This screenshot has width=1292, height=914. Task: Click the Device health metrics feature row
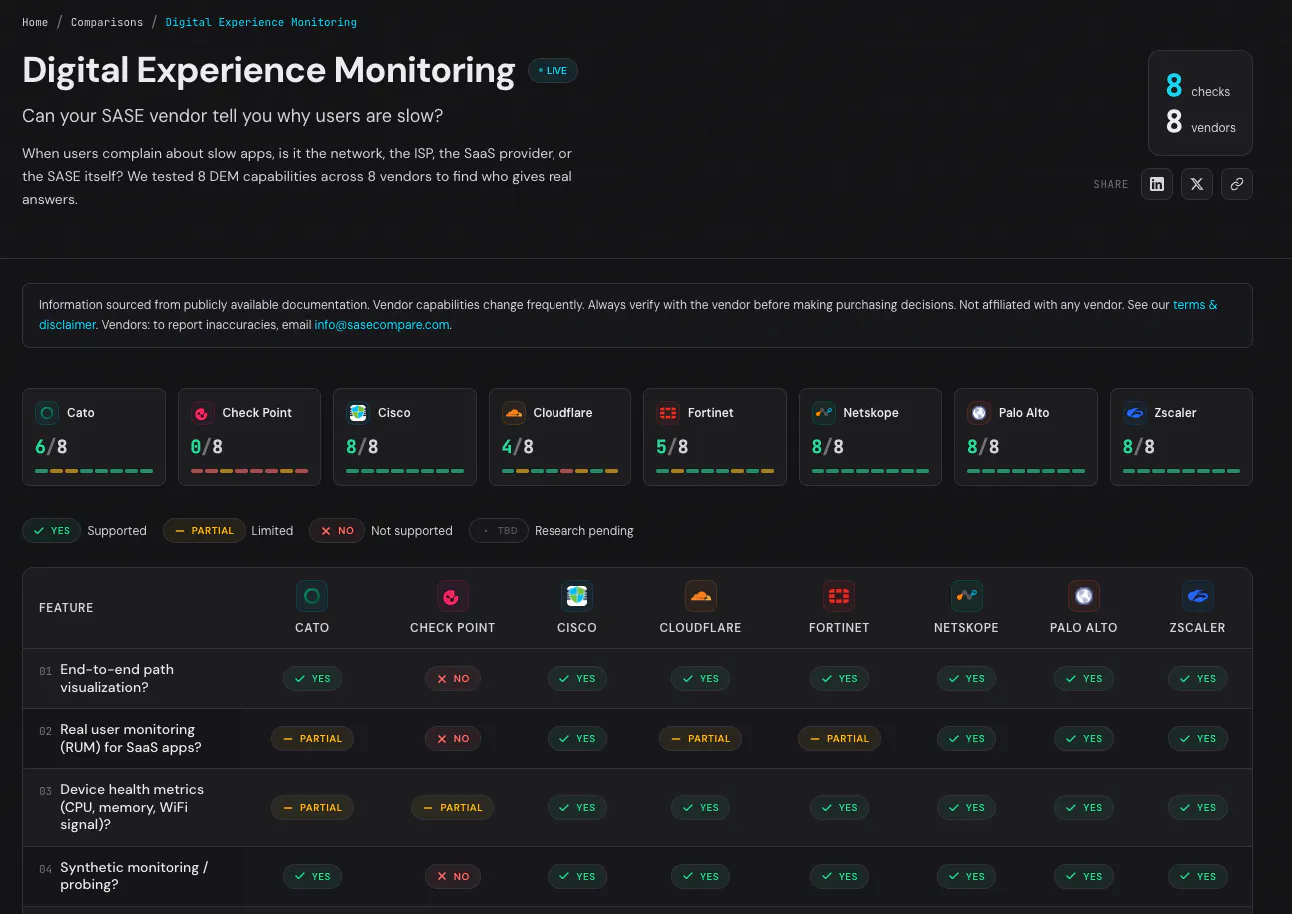[637, 807]
